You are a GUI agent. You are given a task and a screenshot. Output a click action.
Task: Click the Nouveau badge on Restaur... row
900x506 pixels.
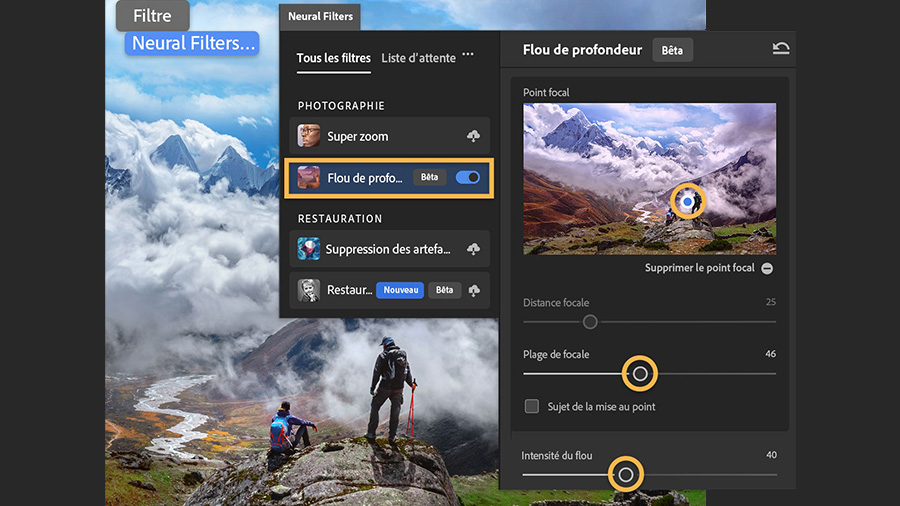tap(400, 290)
